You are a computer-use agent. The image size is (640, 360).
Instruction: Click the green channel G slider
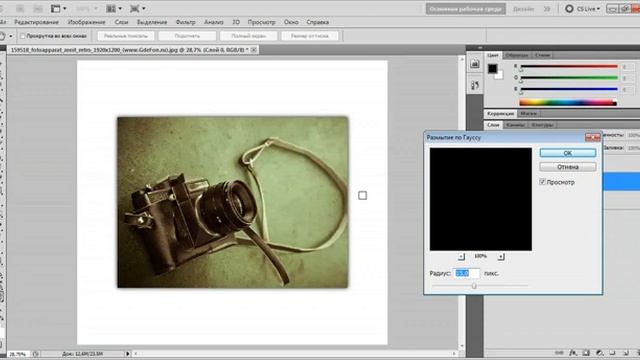pyautogui.click(x=569, y=78)
